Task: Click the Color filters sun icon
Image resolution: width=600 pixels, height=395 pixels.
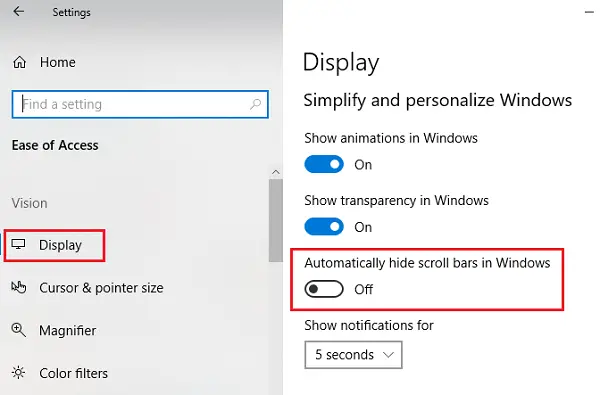Action: [18, 373]
